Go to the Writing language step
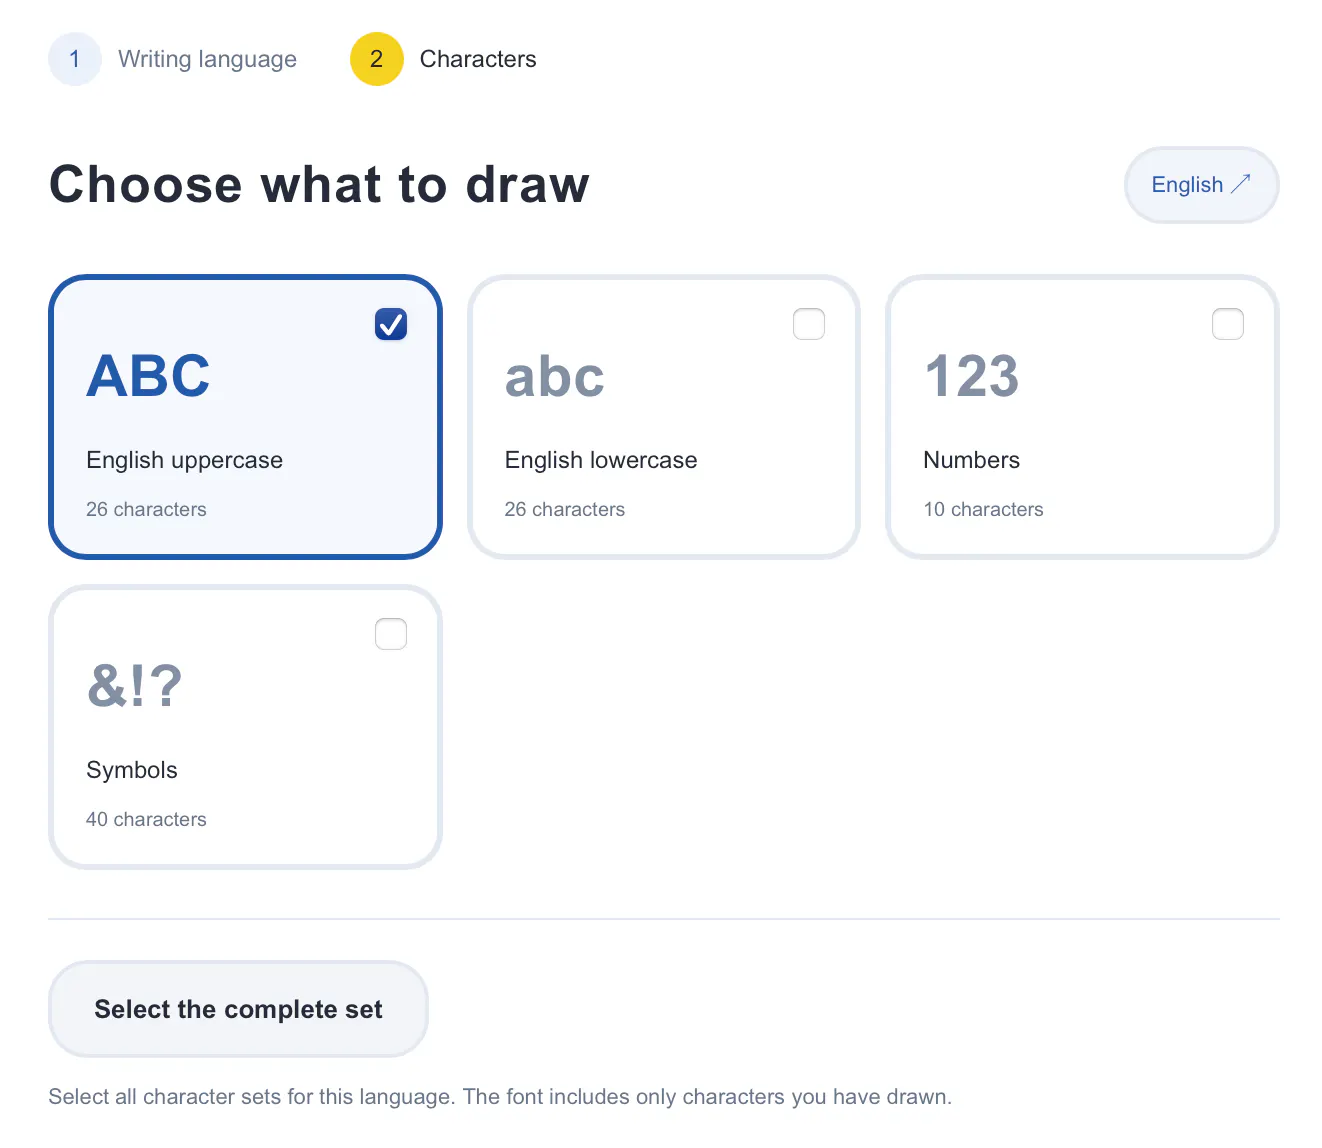The height and width of the screenshot is (1148, 1322). coord(207,59)
